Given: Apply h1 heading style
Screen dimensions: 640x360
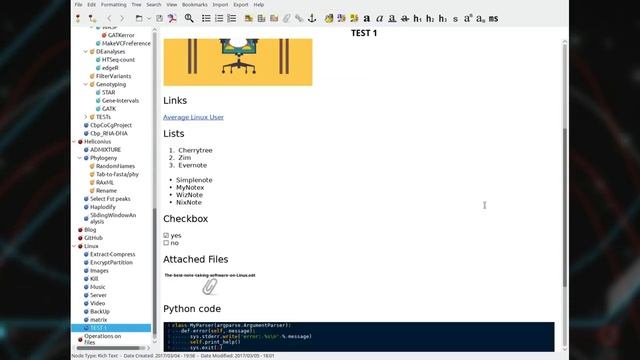Looking at the screenshot, I should 417,18.
